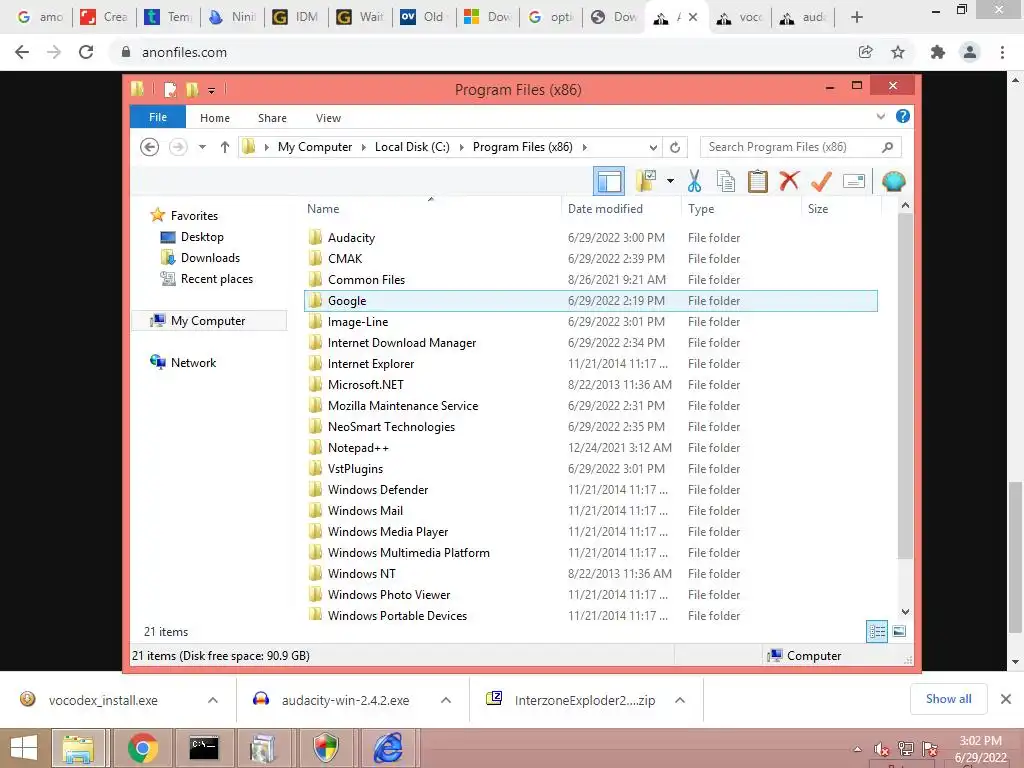Open the View ribbon tab

tap(328, 118)
